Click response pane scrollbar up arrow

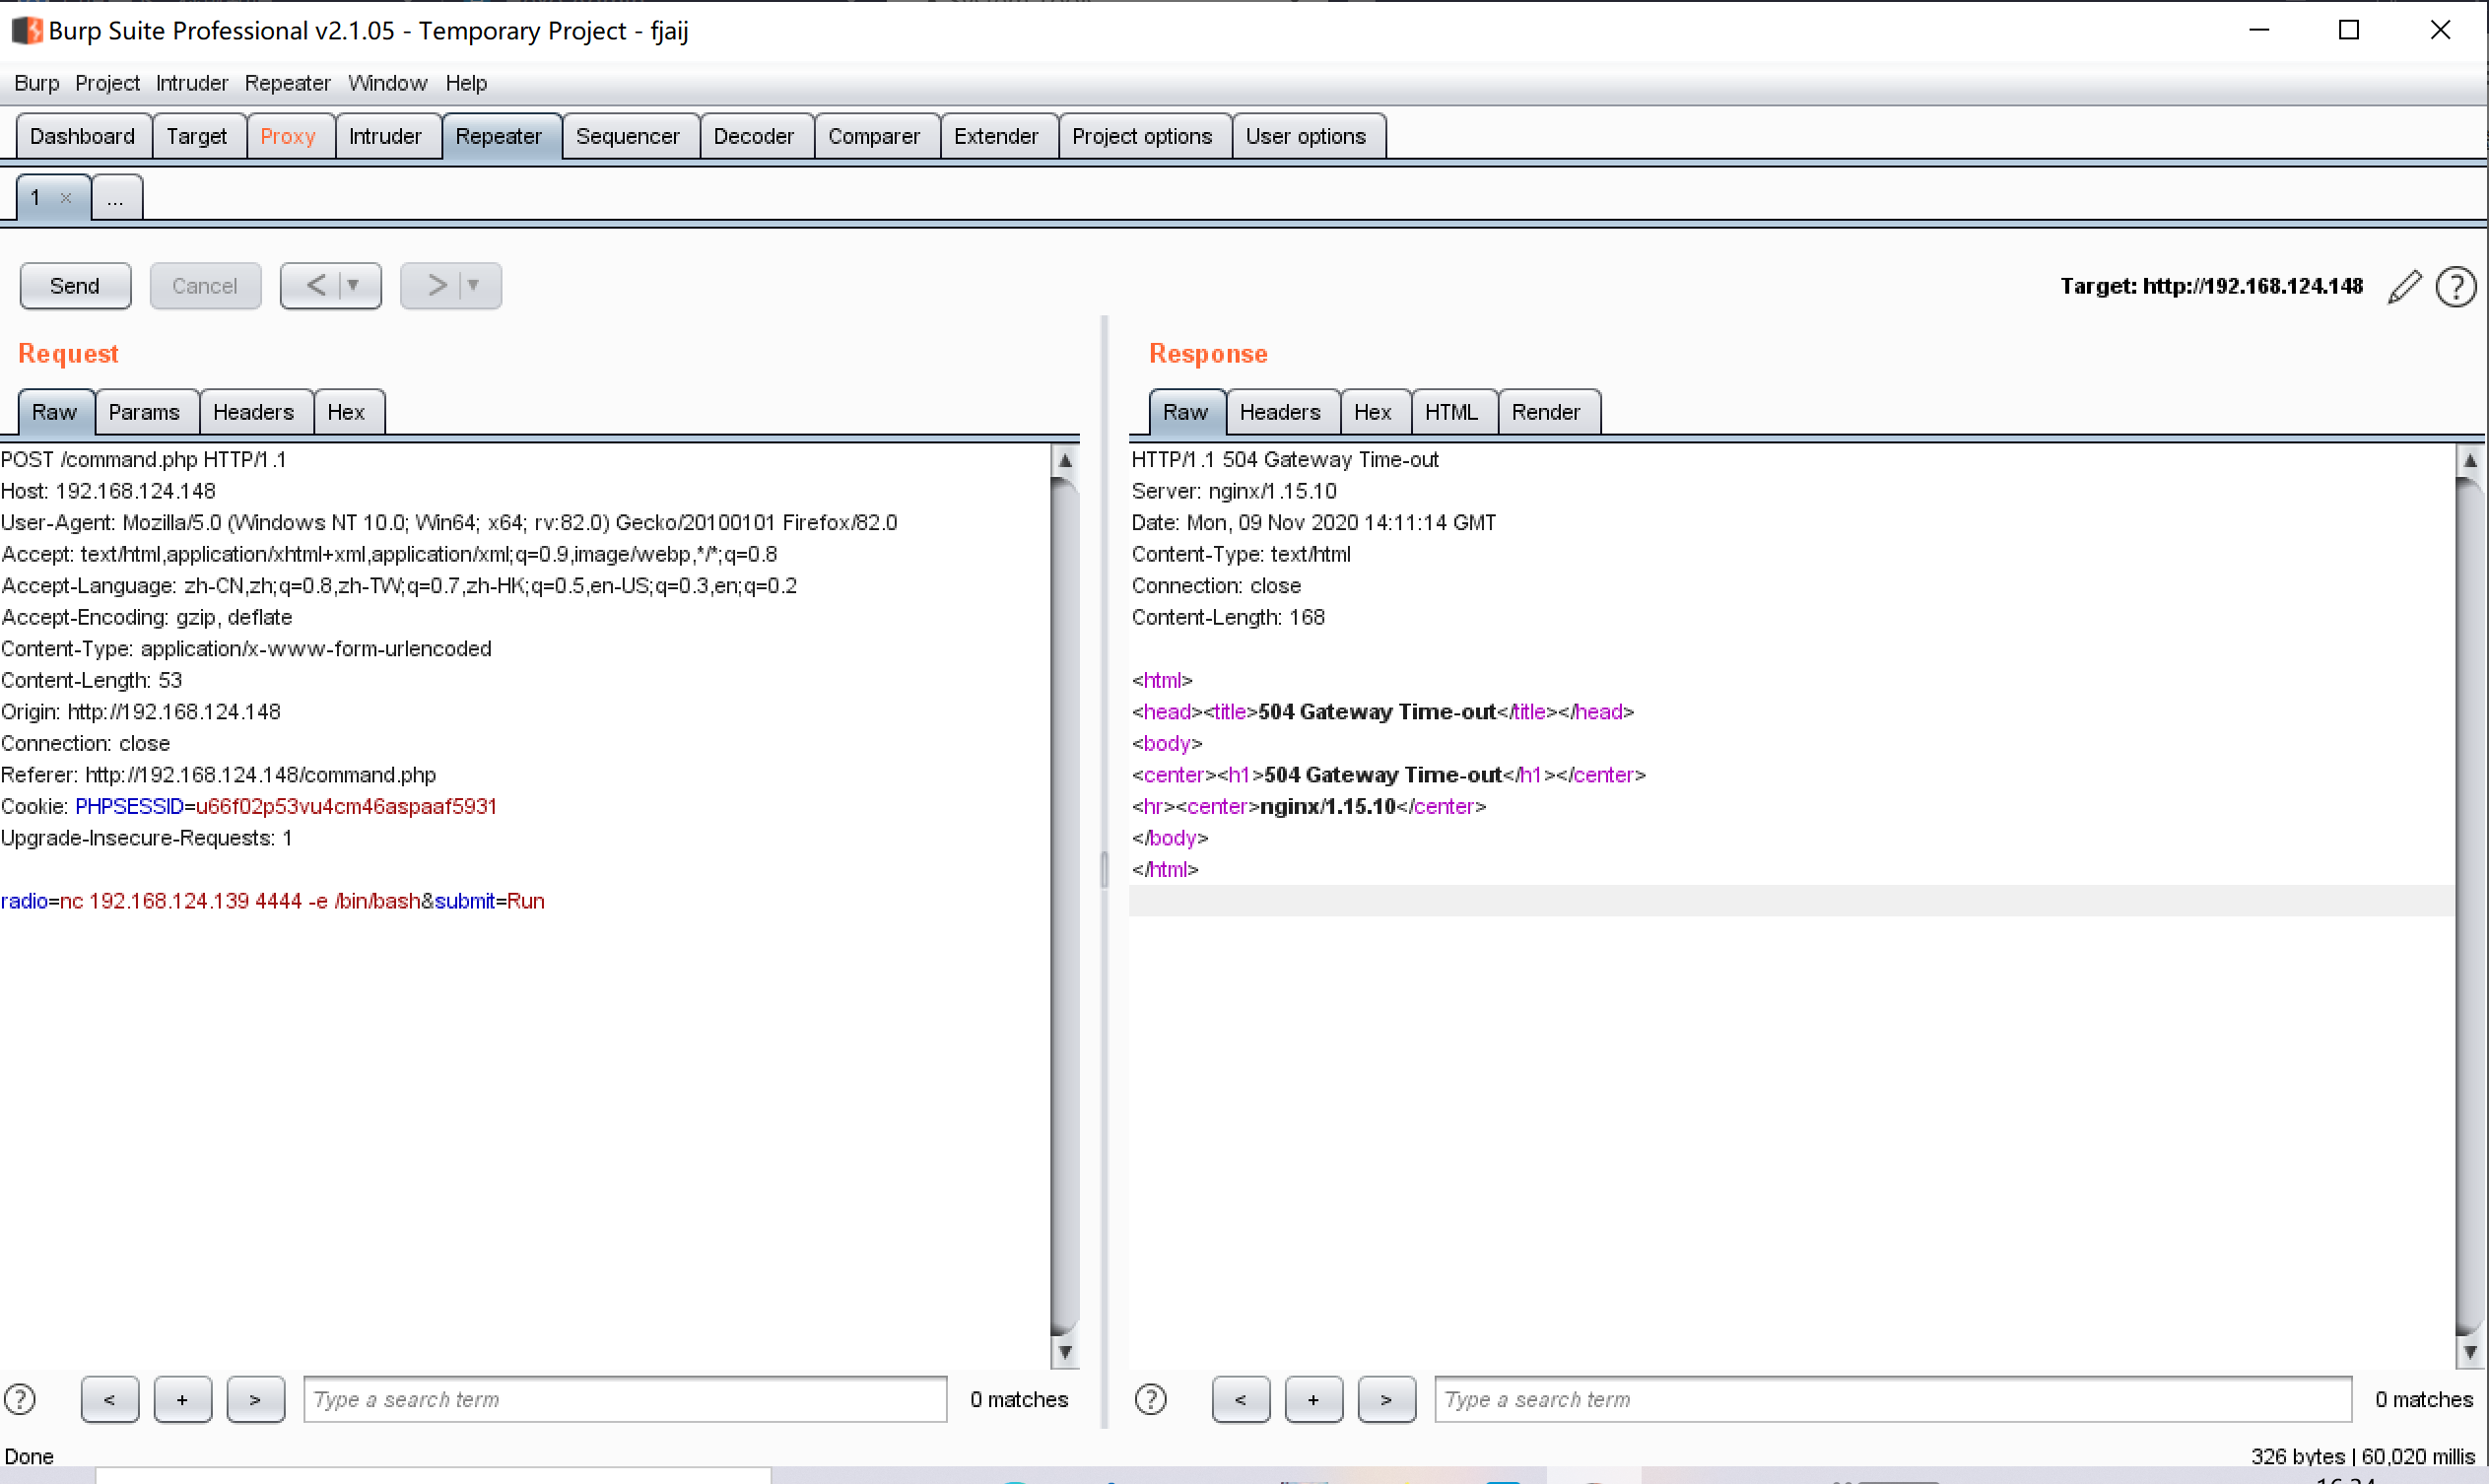click(2470, 461)
